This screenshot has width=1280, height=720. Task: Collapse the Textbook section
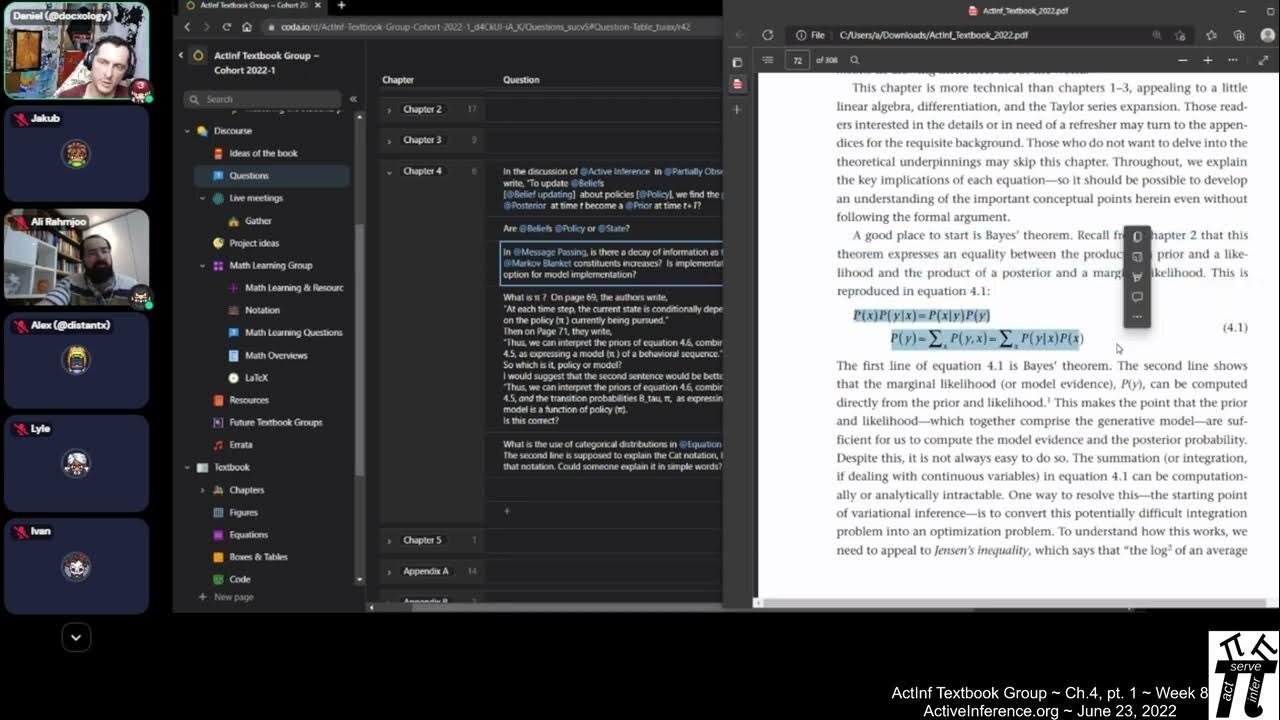coord(187,467)
